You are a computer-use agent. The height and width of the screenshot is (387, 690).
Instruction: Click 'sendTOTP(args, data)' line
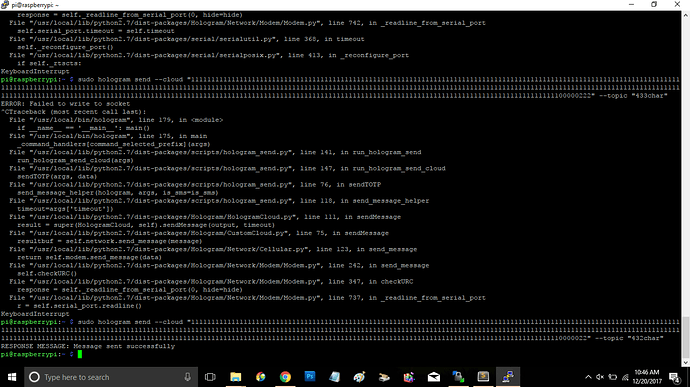tap(57, 177)
